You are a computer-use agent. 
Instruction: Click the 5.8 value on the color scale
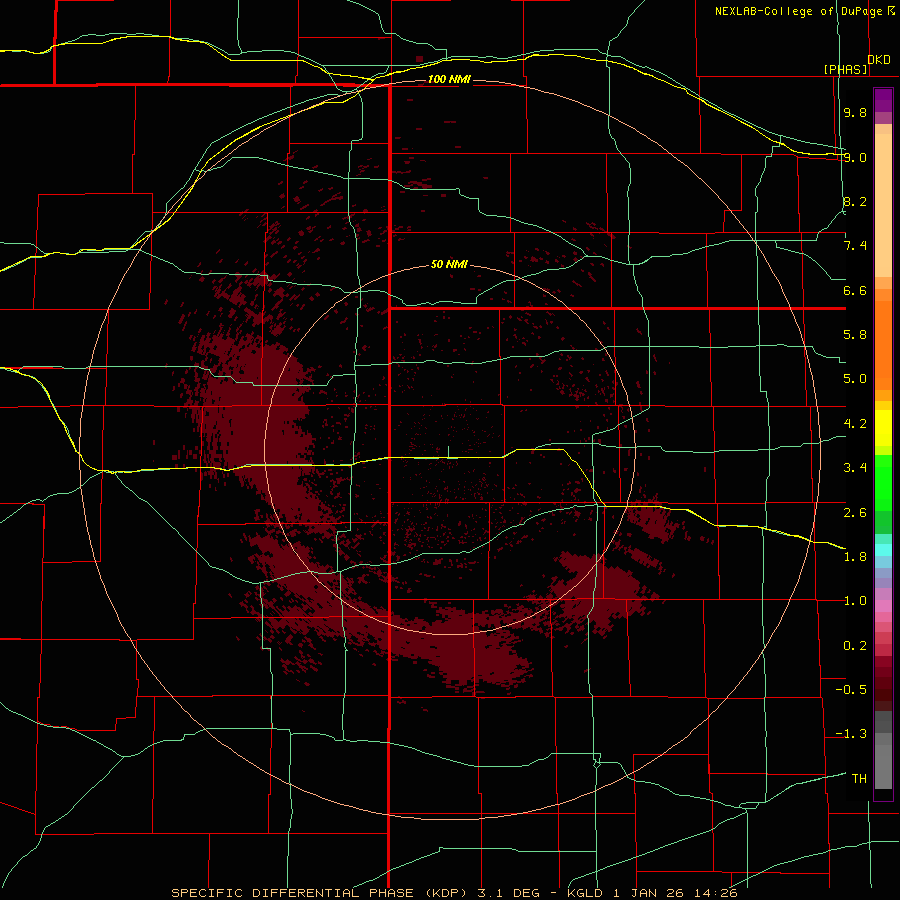855,335
